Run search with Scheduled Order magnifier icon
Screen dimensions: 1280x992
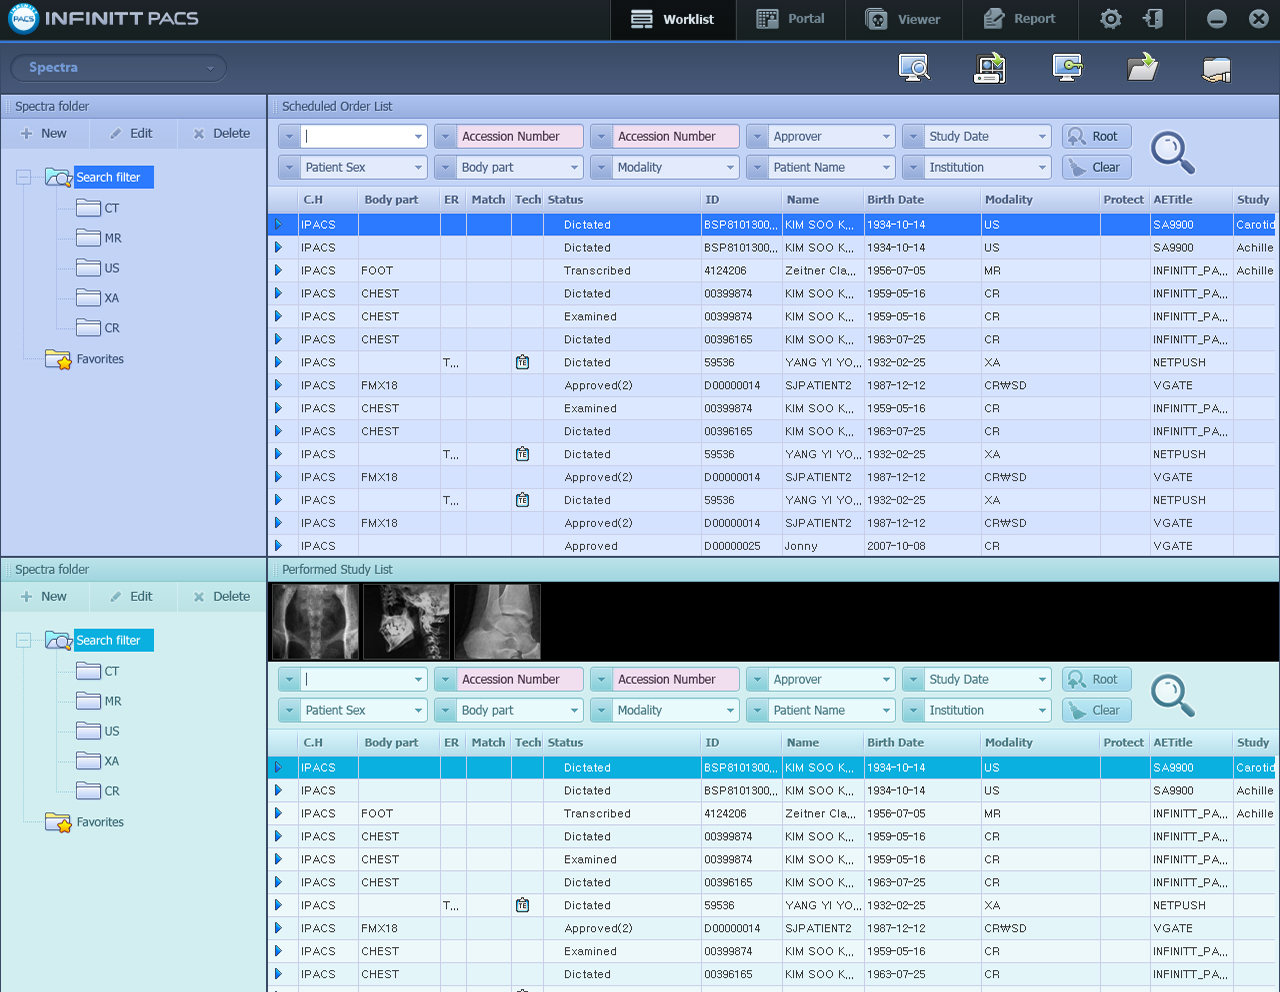[1172, 152]
